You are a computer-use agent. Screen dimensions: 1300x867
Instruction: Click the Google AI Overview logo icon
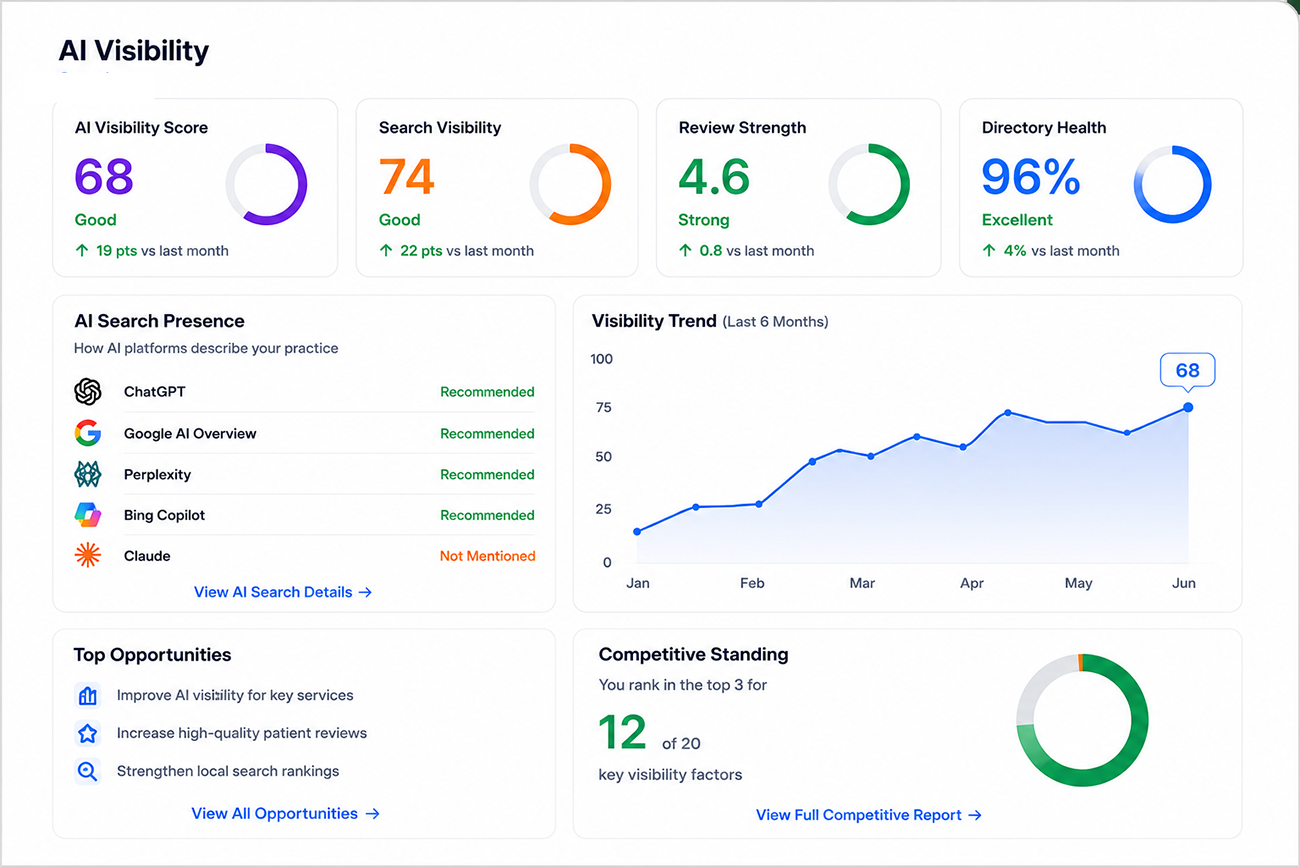click(88, 433)
